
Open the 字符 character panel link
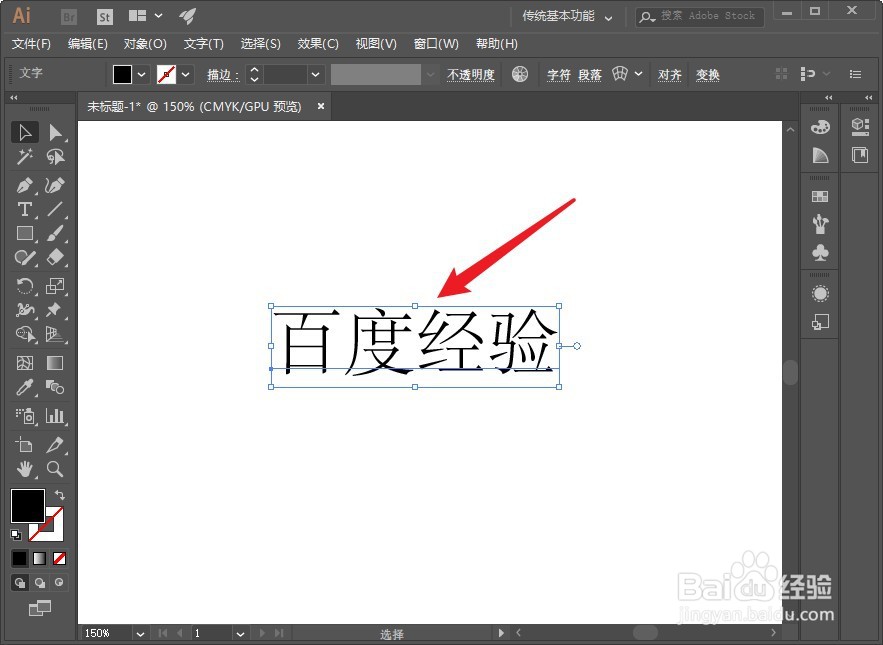559,75
